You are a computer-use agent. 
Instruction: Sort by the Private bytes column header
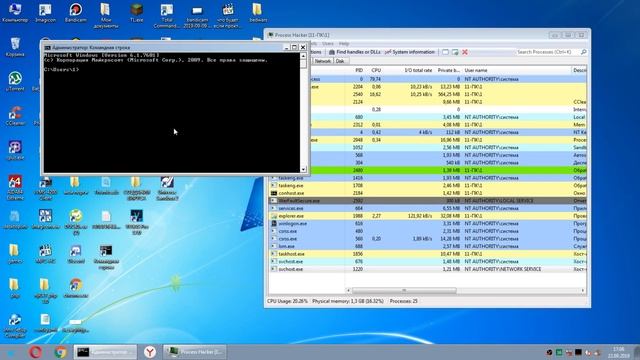[x=448, y=70]
